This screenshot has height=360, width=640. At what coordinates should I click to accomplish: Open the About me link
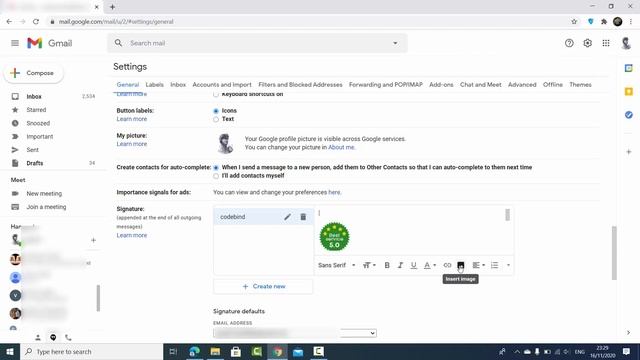(341, 147)
